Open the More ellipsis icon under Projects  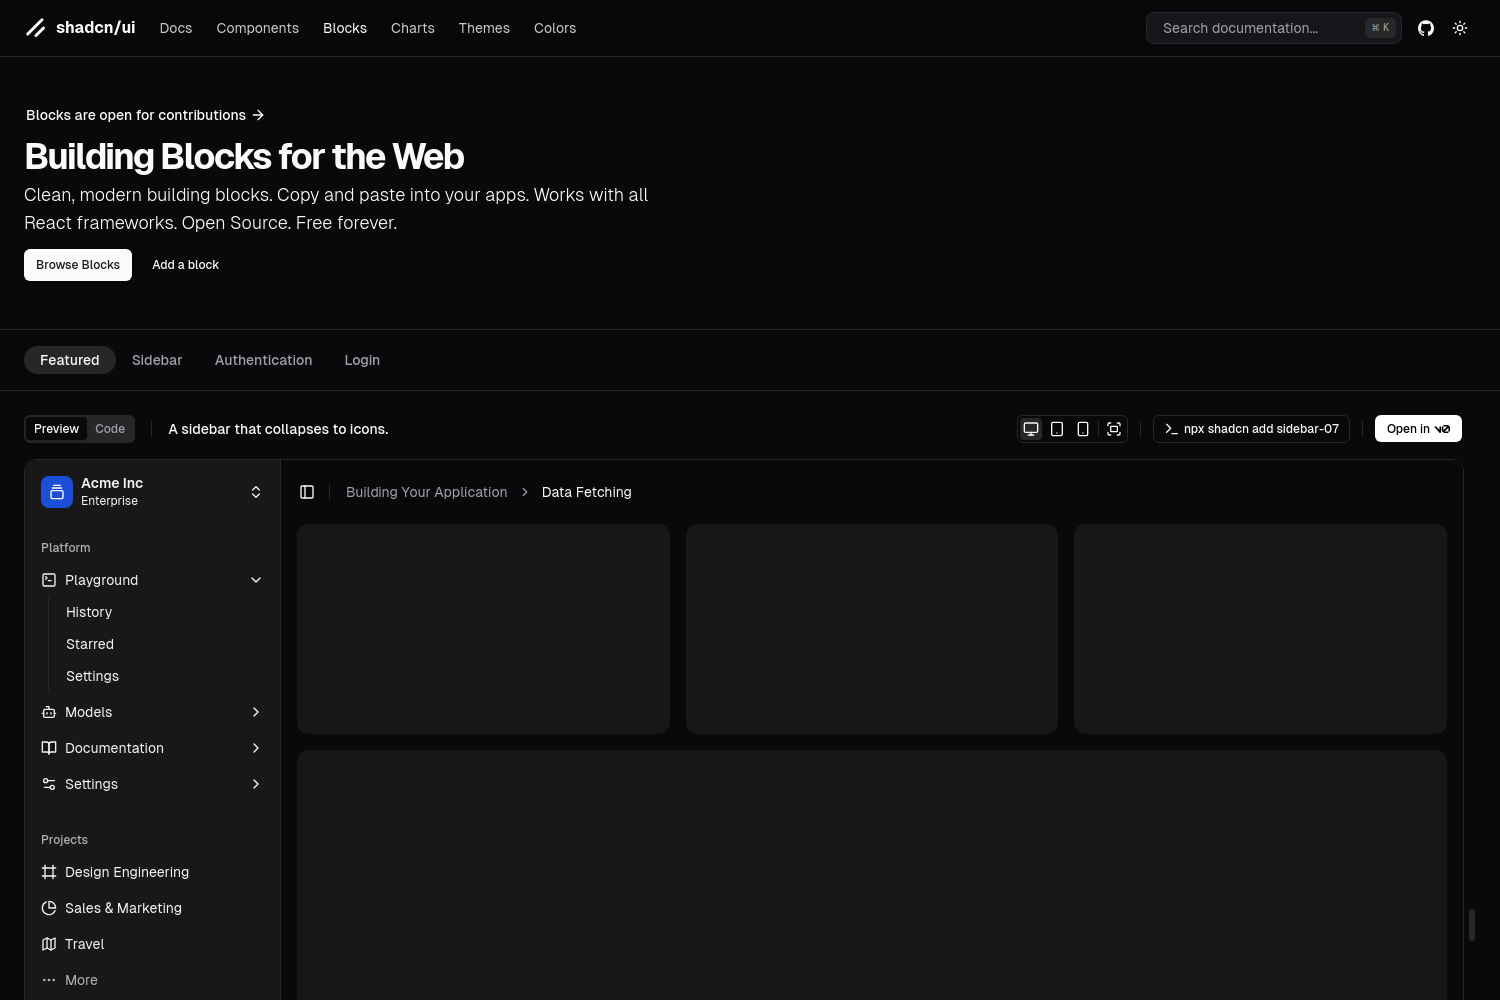coord(49,980)
